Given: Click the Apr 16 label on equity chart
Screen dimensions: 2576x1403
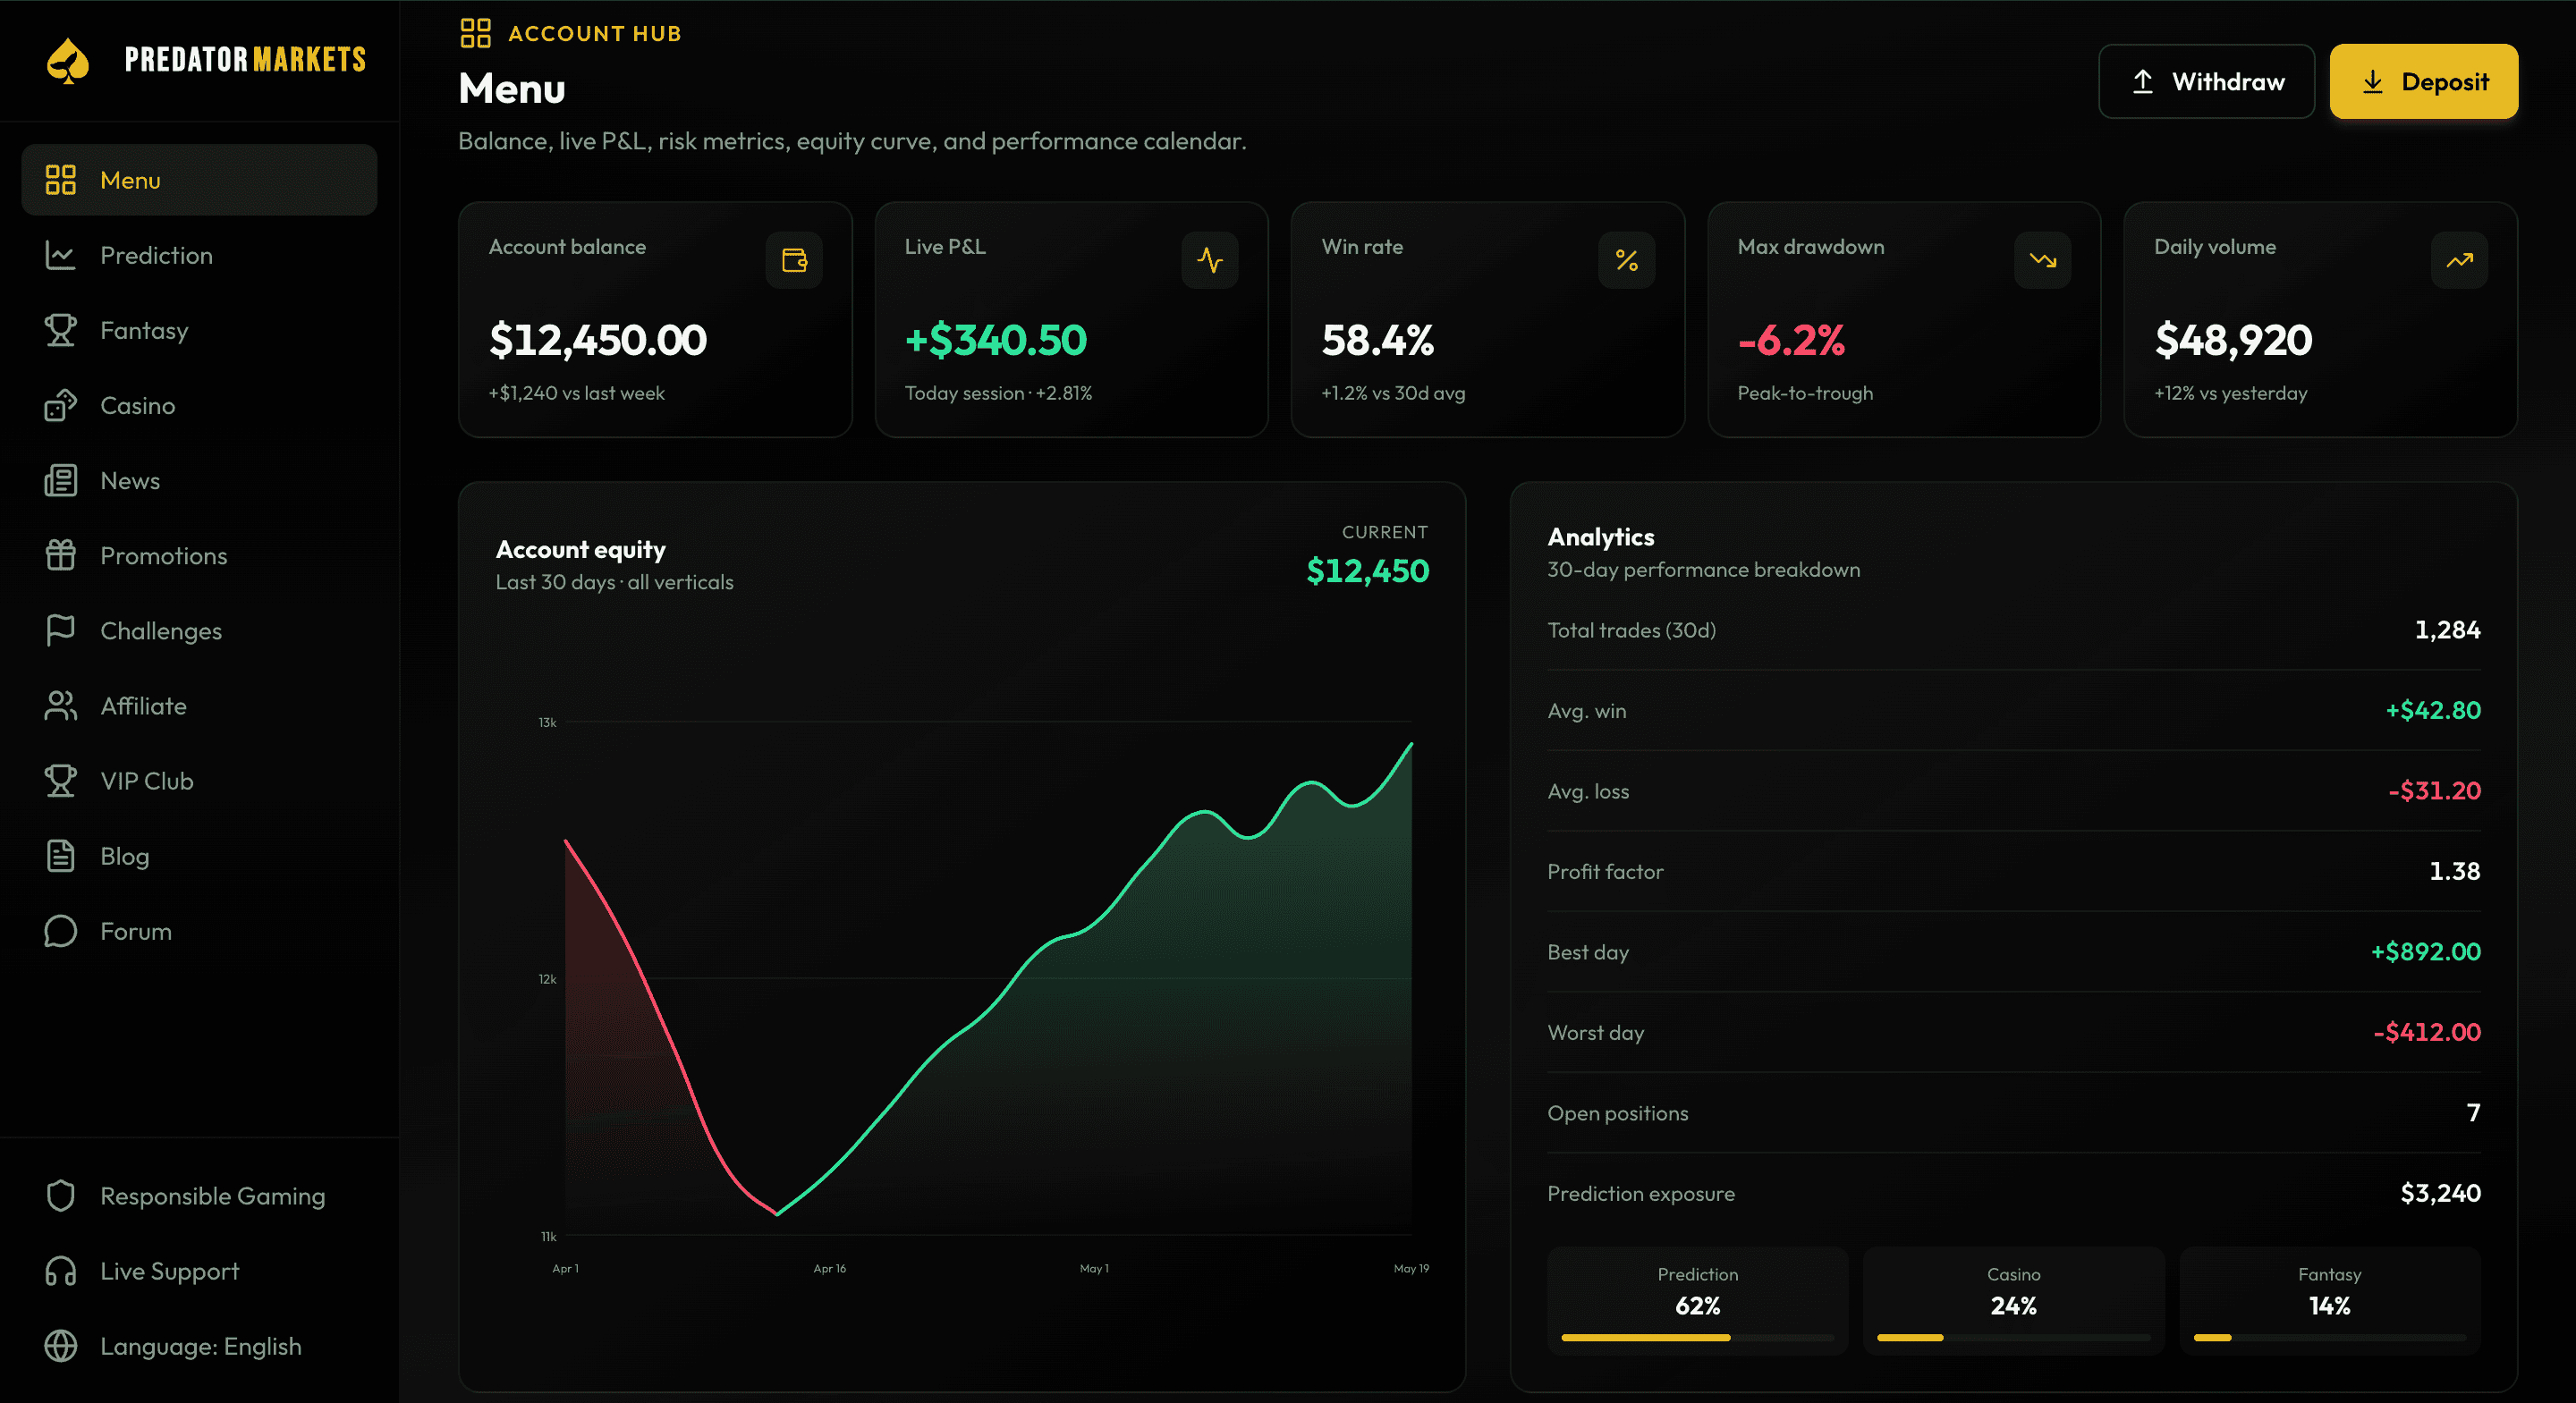Looking at the screenshot, I should coord(829,1268).
